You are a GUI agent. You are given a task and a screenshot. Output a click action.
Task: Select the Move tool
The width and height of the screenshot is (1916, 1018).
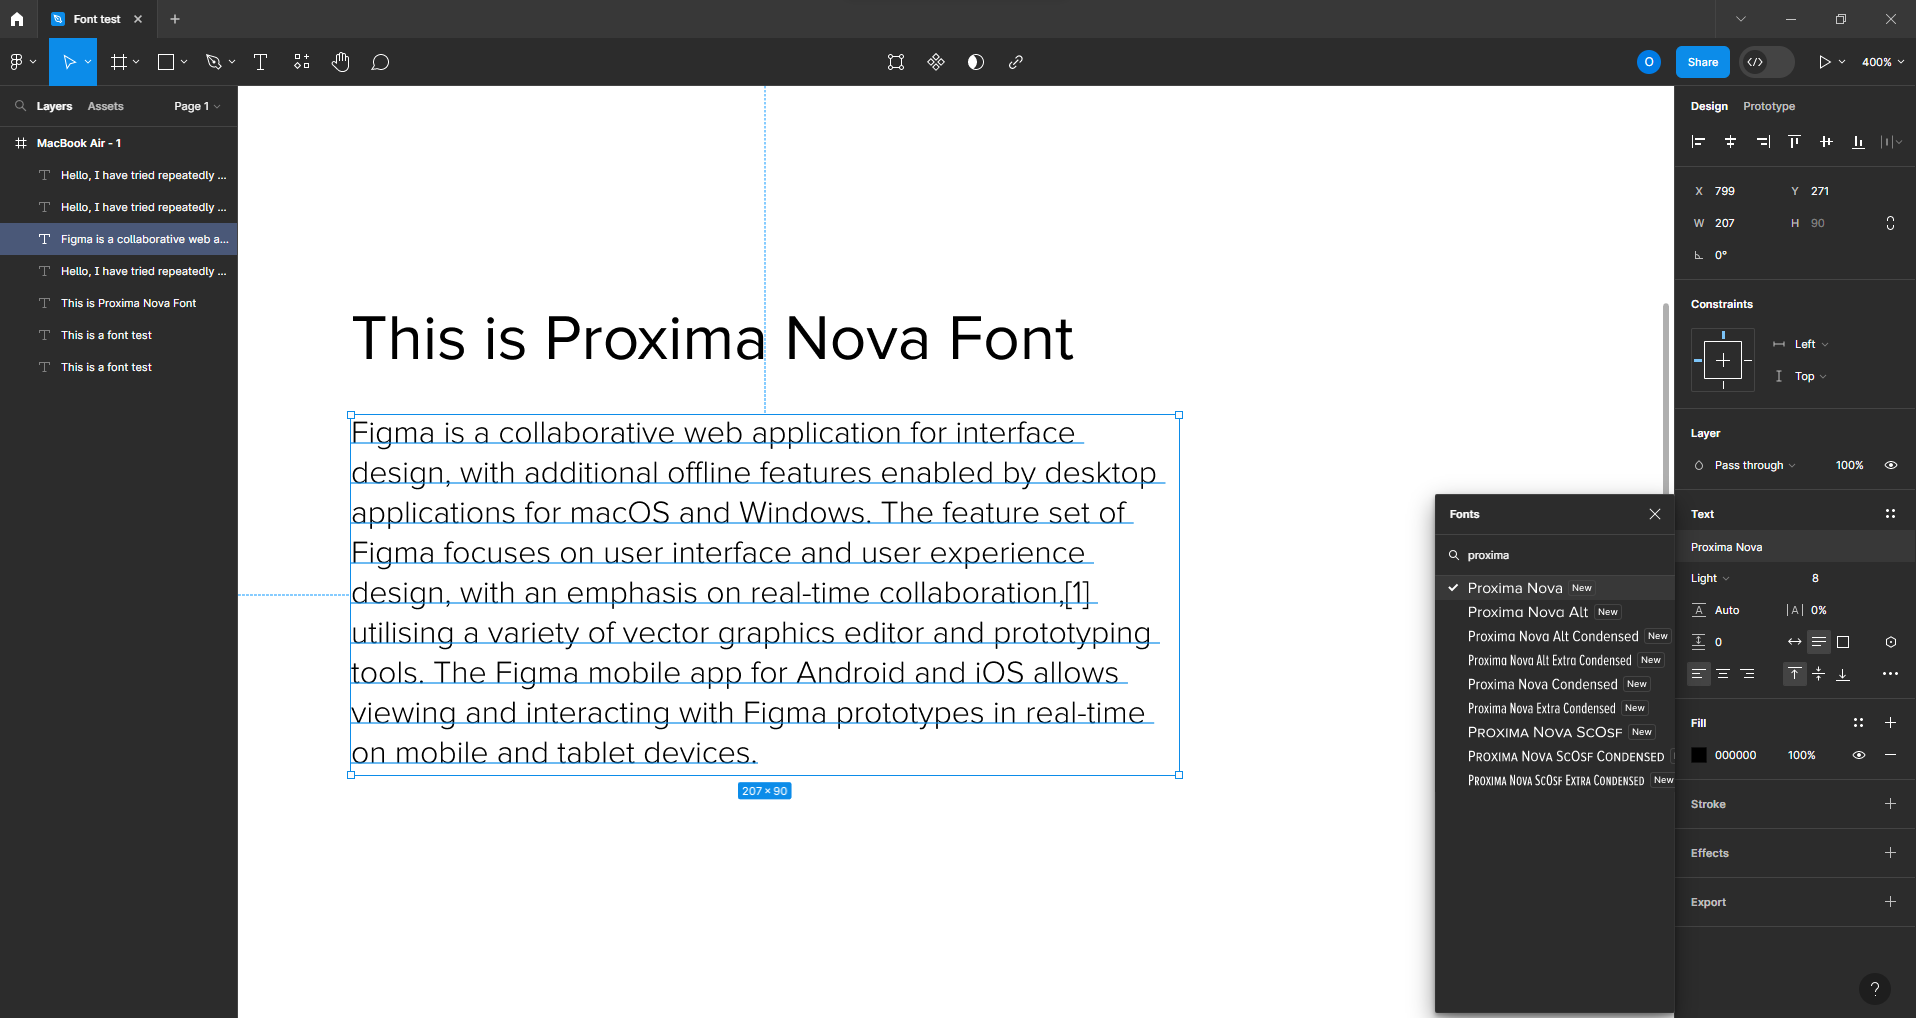point(69,62)
